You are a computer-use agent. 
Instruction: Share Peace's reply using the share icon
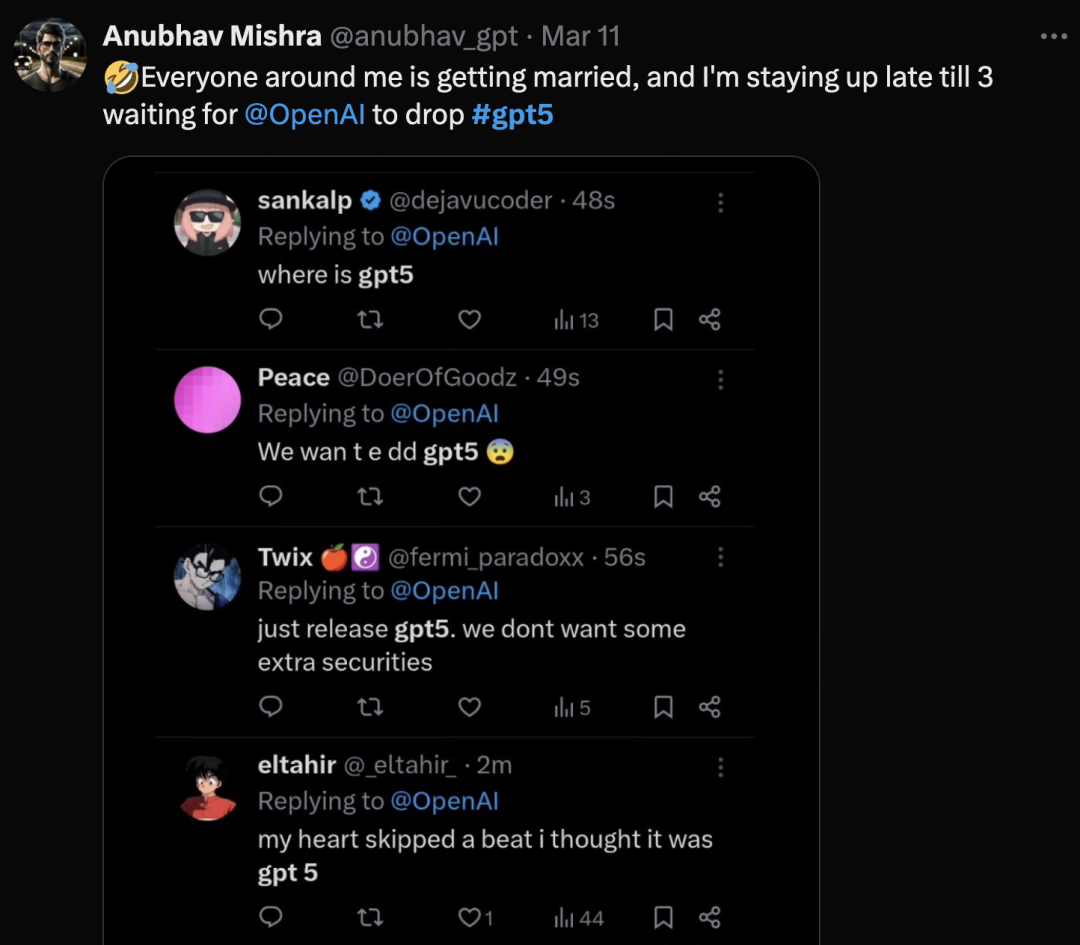coord(710,496)
